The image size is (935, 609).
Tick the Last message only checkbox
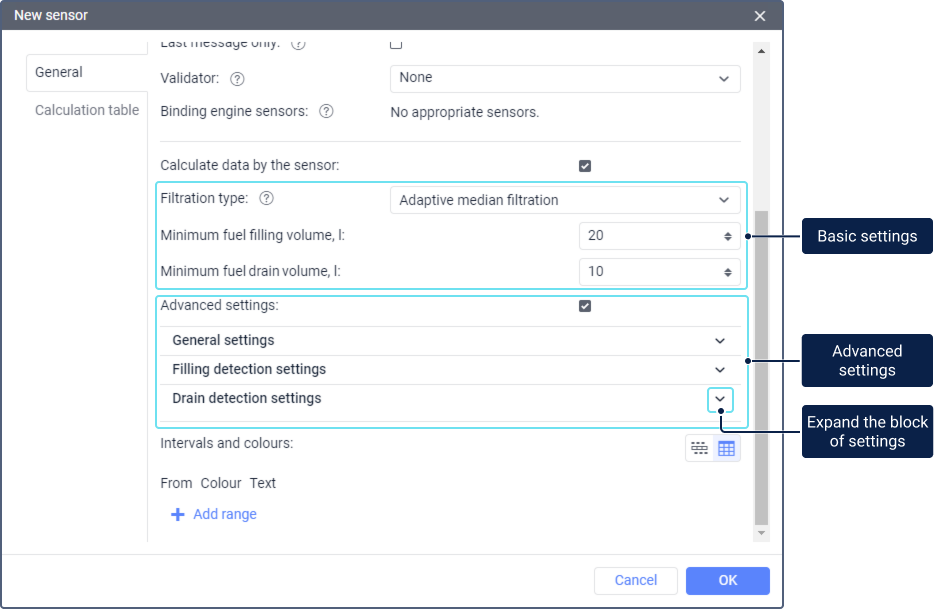(x=396, y=44)
